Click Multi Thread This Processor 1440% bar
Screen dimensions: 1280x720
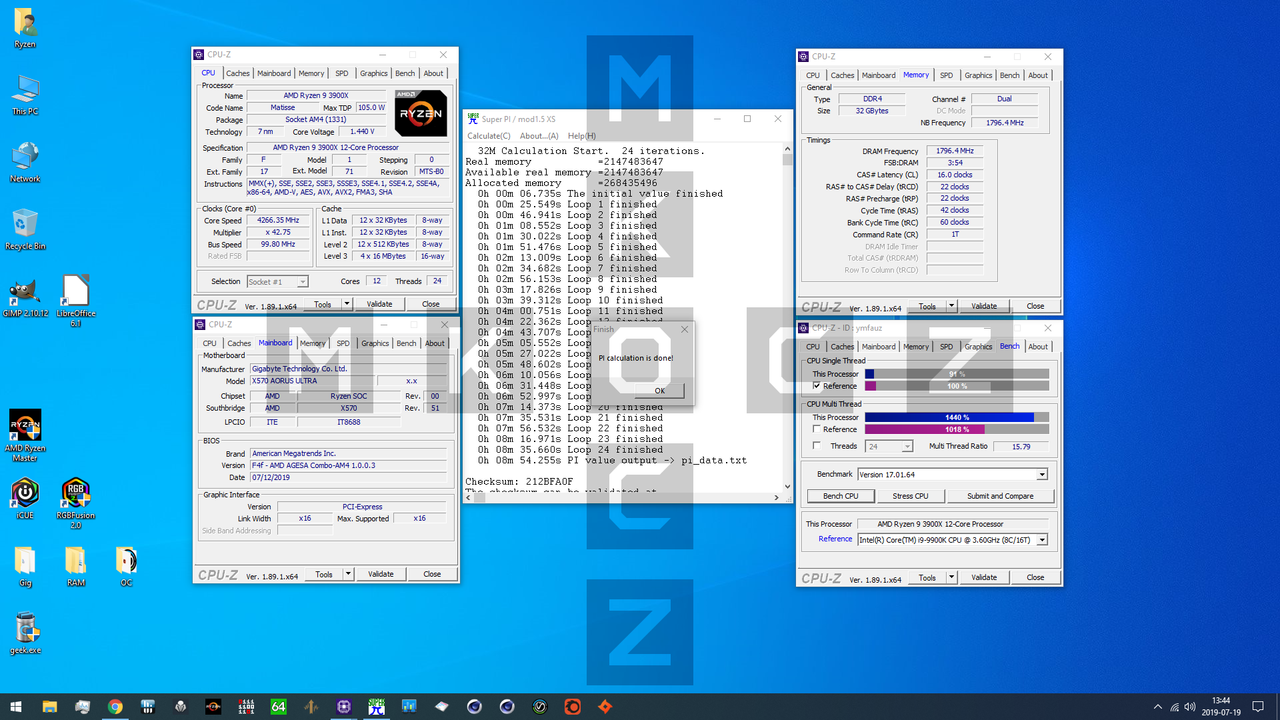[x=957, y=417]
